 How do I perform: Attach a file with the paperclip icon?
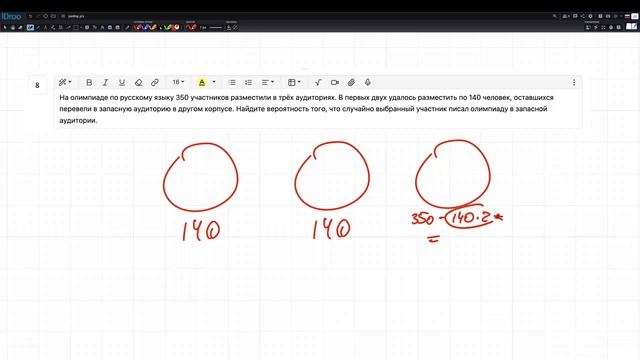point(351,82)
